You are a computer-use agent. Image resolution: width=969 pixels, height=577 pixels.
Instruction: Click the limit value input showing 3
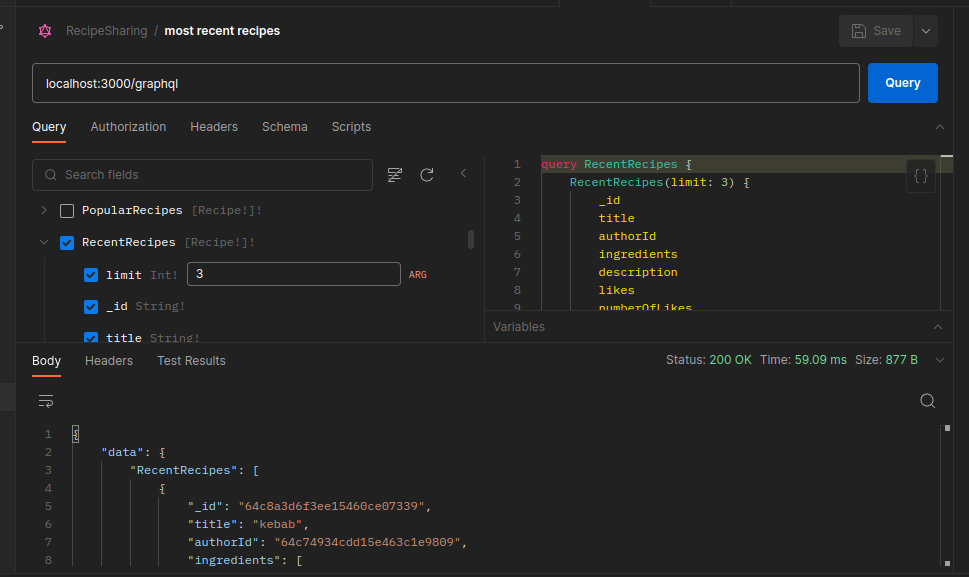[x=294, y=274]
